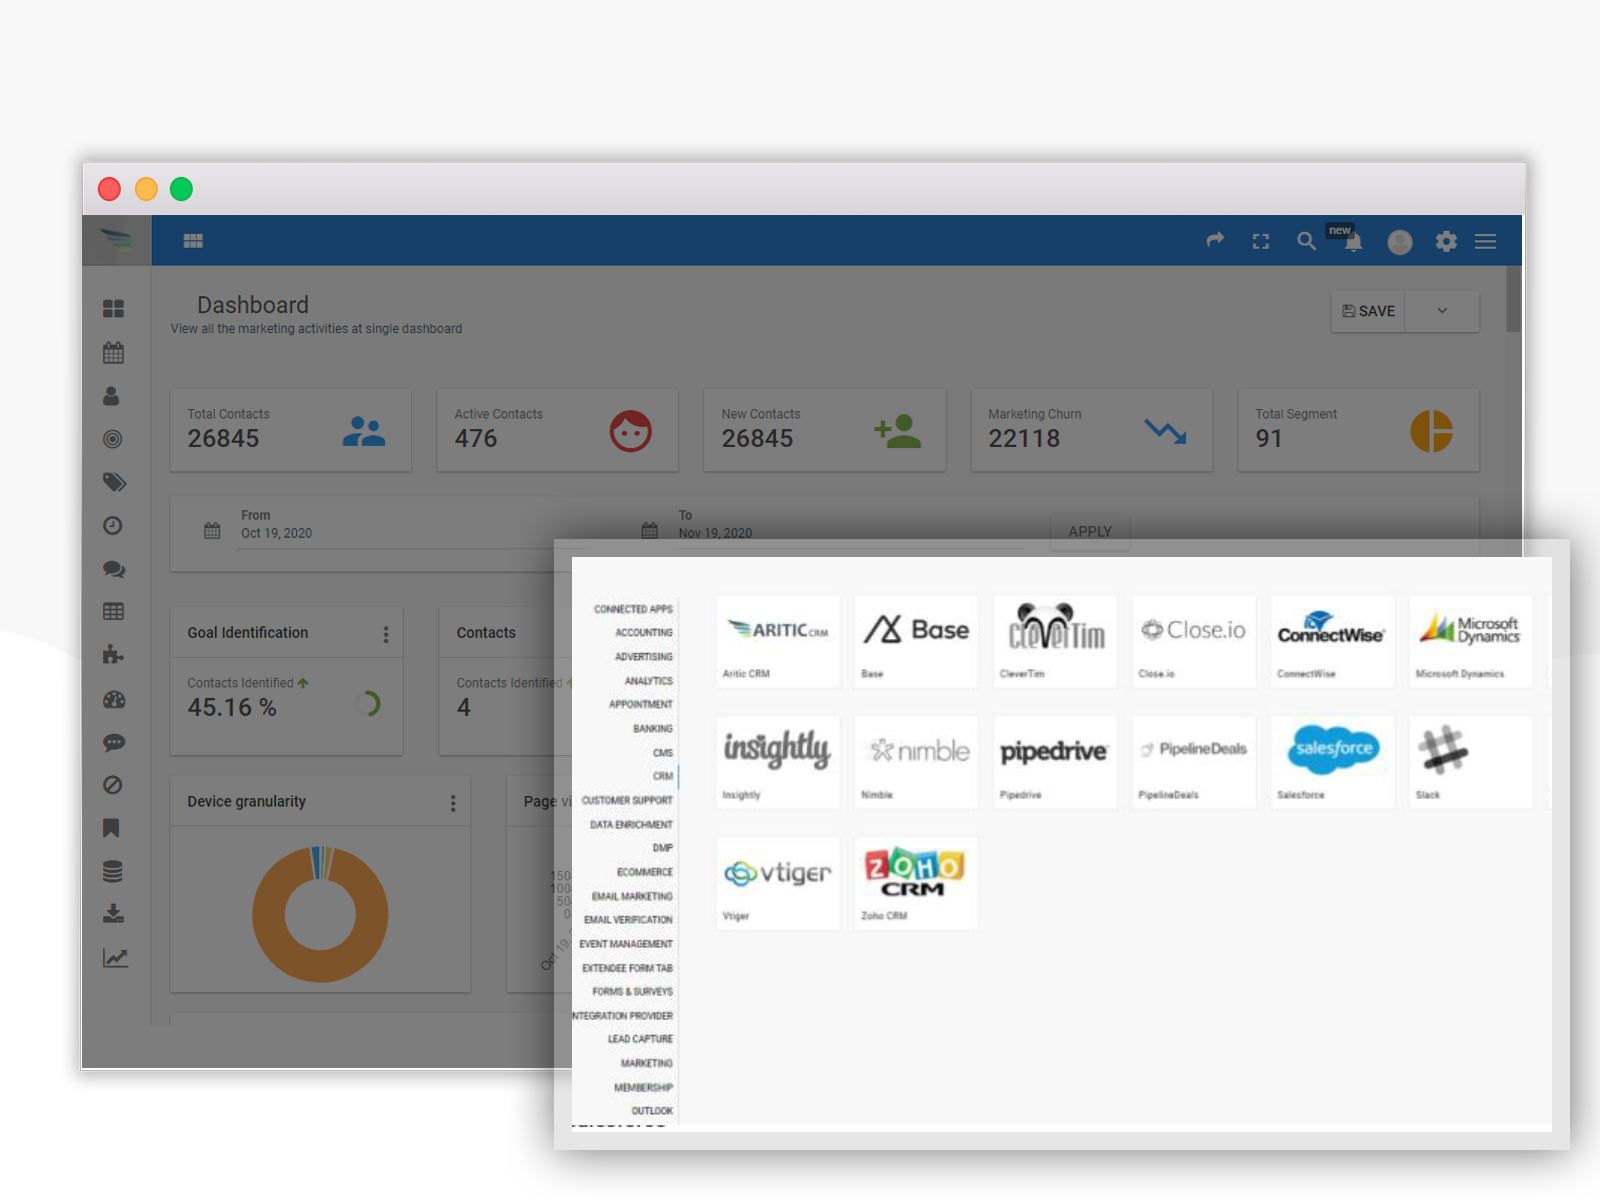The height and width of the screenshot is (1200, 1600).
Task: Select ANALYTICS category
Action: tap(648, 681)
